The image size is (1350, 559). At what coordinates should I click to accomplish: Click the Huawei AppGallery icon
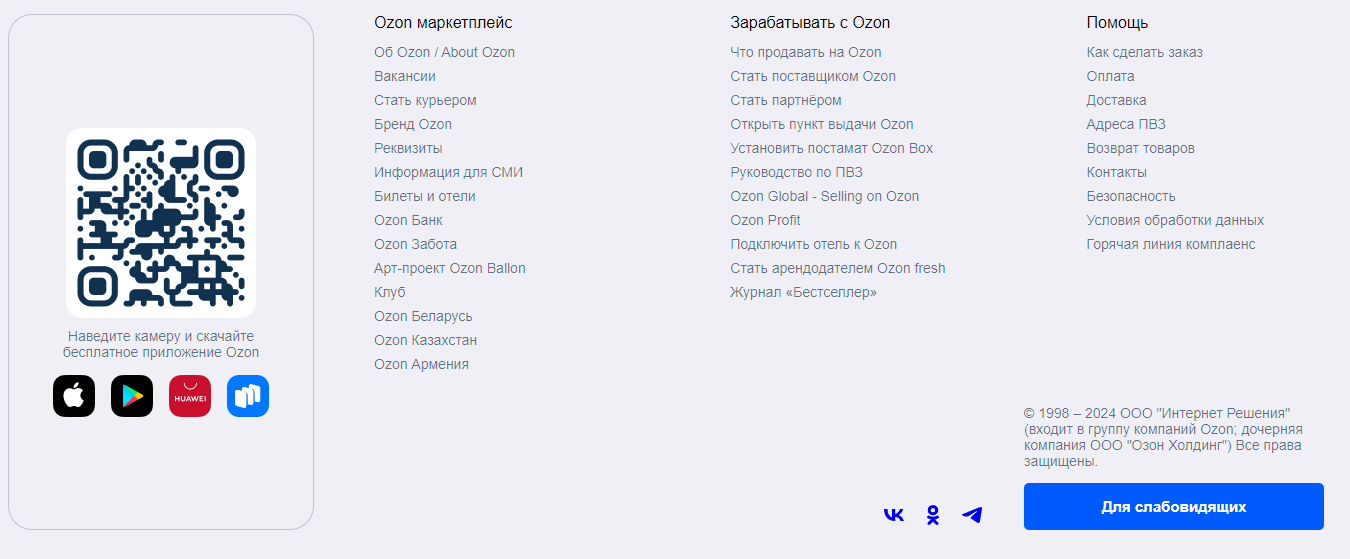190,396
